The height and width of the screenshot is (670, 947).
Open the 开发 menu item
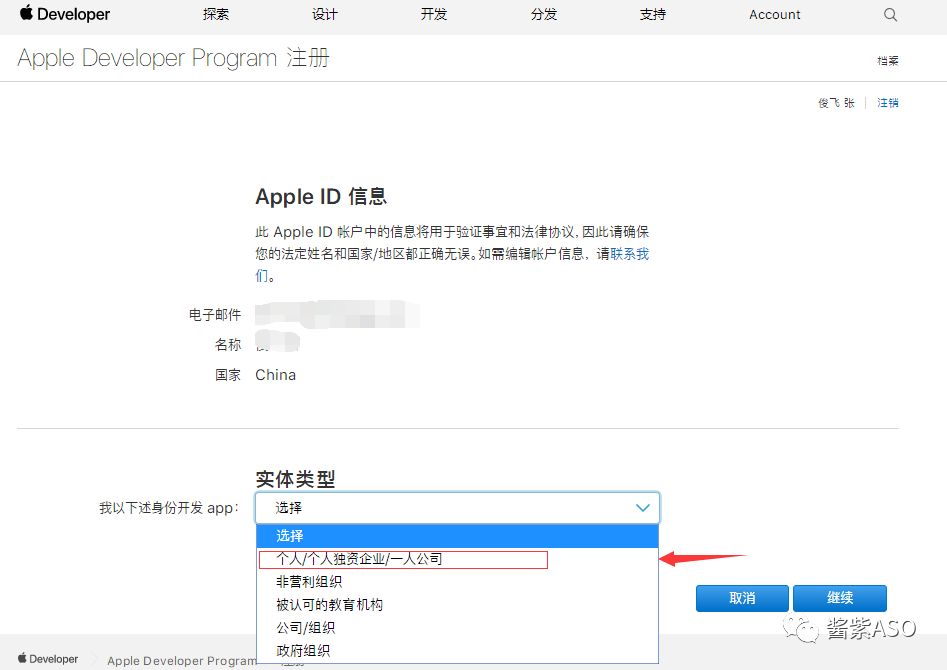pyautogui.click(x=434, y=14)
